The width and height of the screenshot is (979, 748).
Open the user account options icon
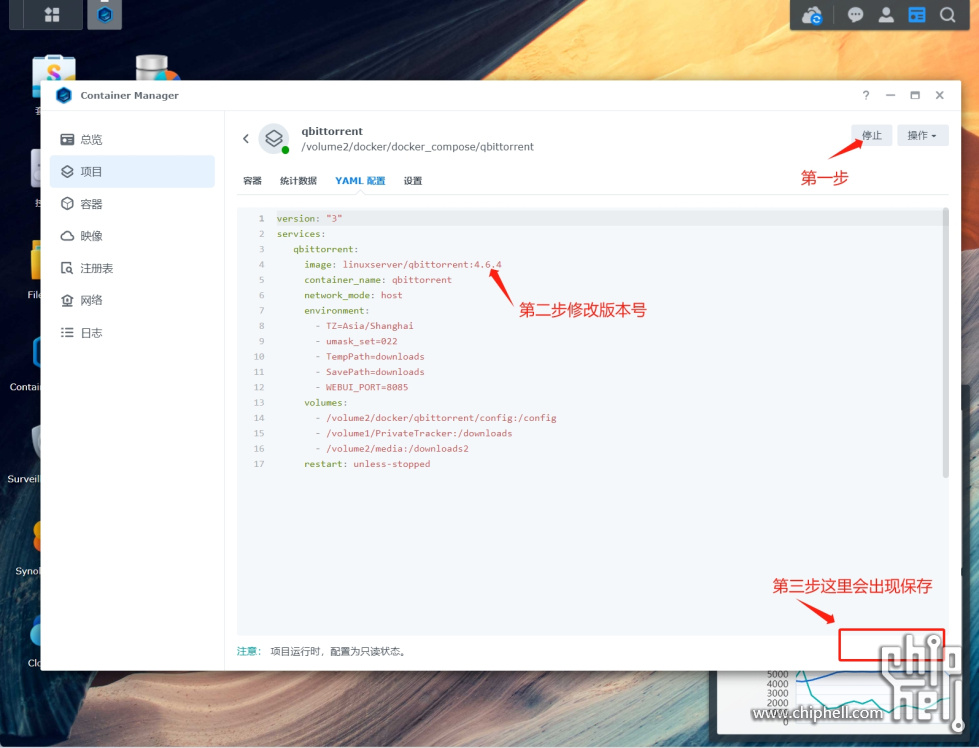(886, 14)
